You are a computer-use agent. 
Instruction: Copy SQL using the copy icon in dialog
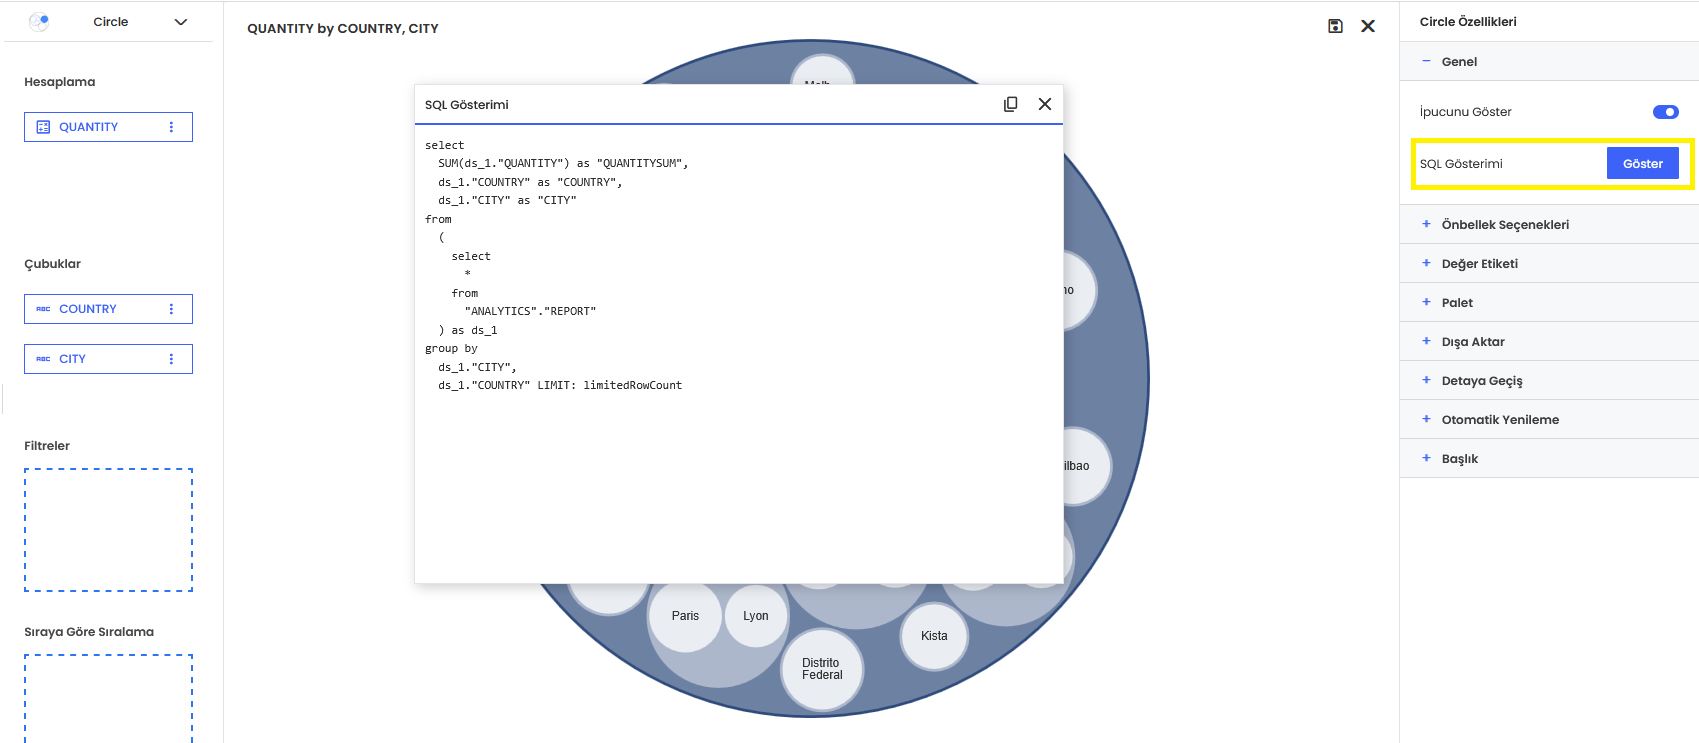click(1010, 104)
